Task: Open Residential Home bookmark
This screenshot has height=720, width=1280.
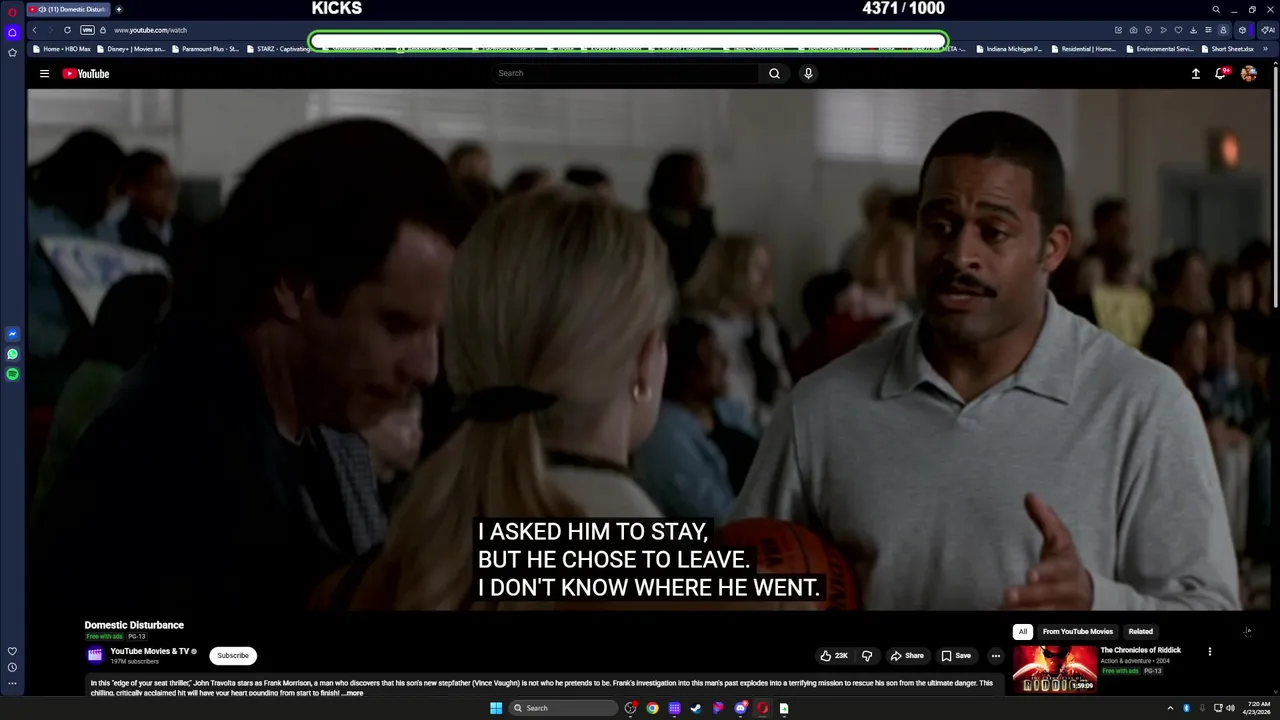Action: [x=1083, y=48]
